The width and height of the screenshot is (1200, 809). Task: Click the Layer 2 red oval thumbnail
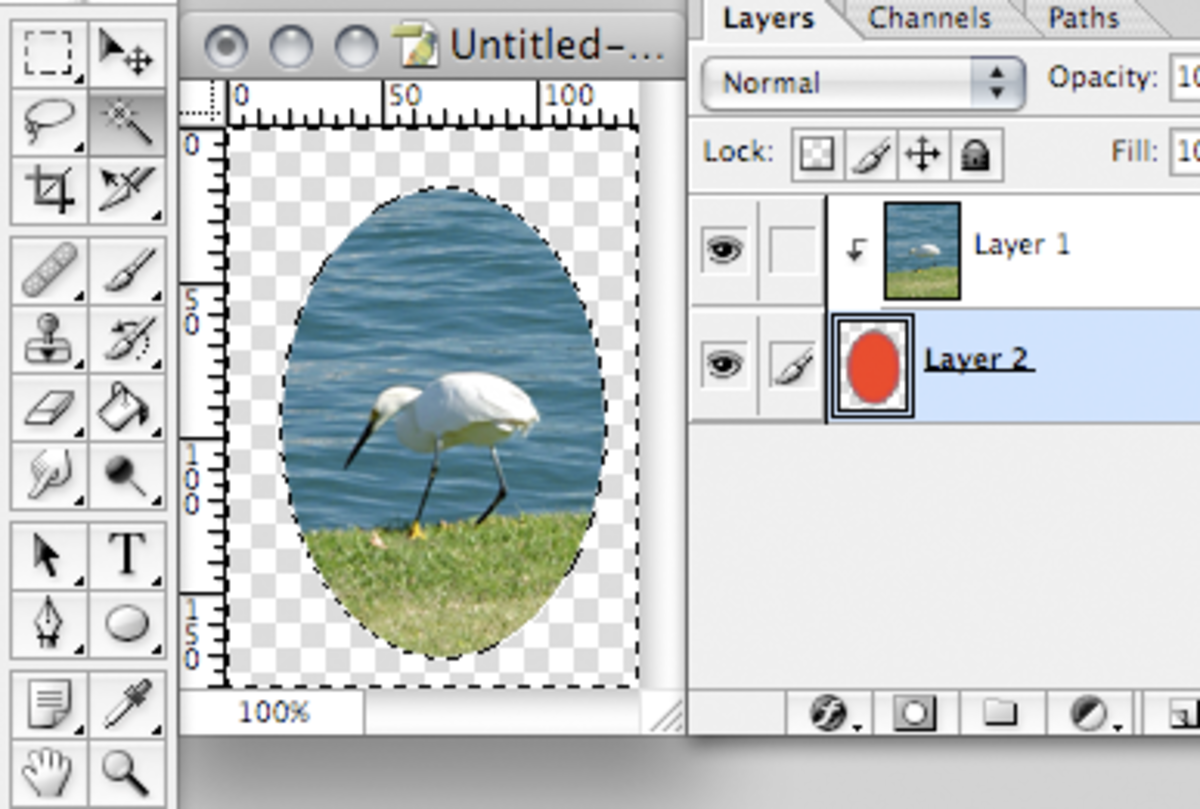click(x=873, y=366)
